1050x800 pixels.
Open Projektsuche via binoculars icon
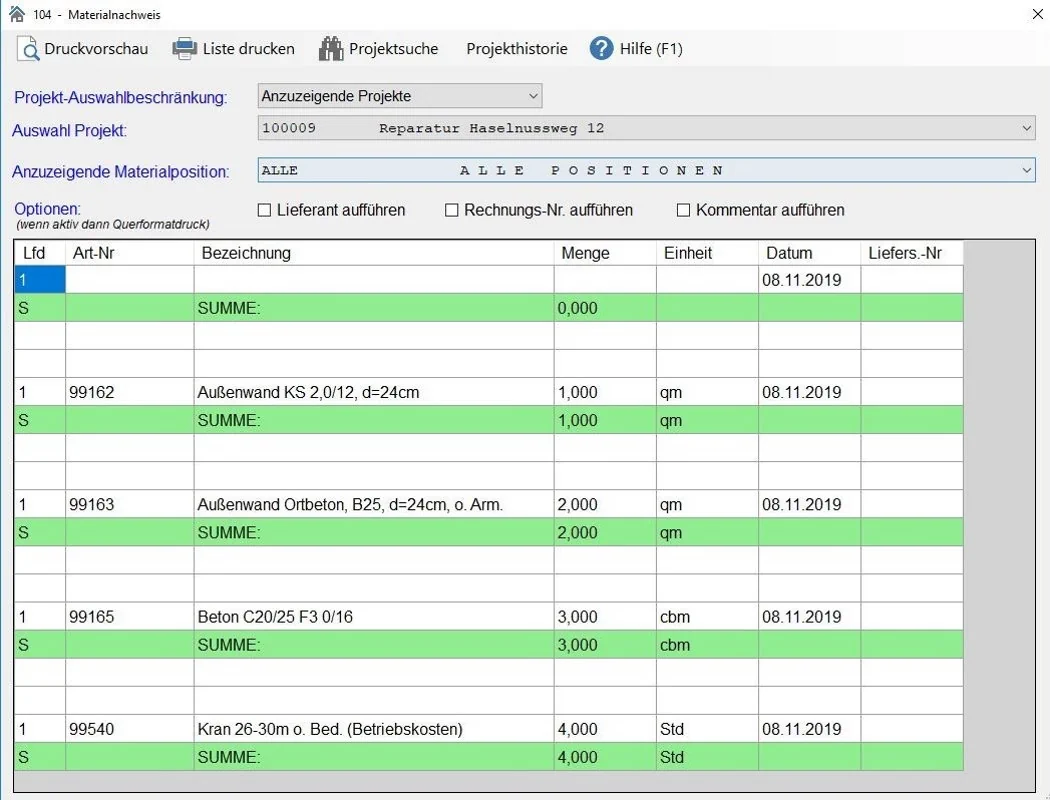(x=331, y=48)
